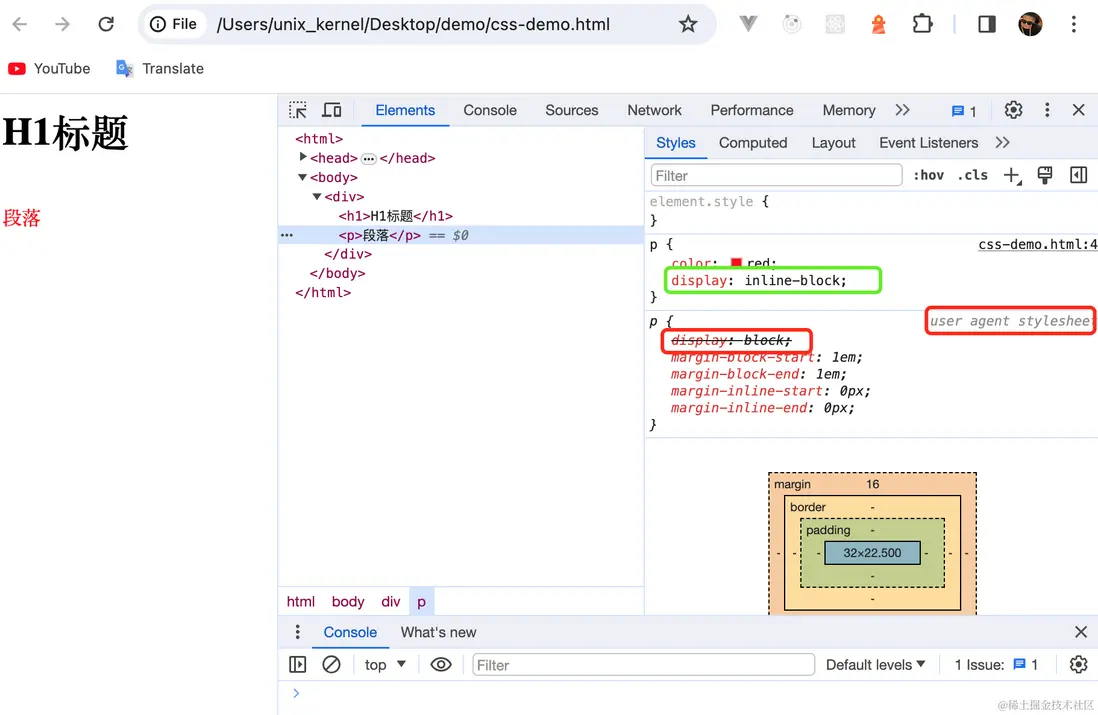
Task: Open live expression eye icon
Action: click(441, 664)
